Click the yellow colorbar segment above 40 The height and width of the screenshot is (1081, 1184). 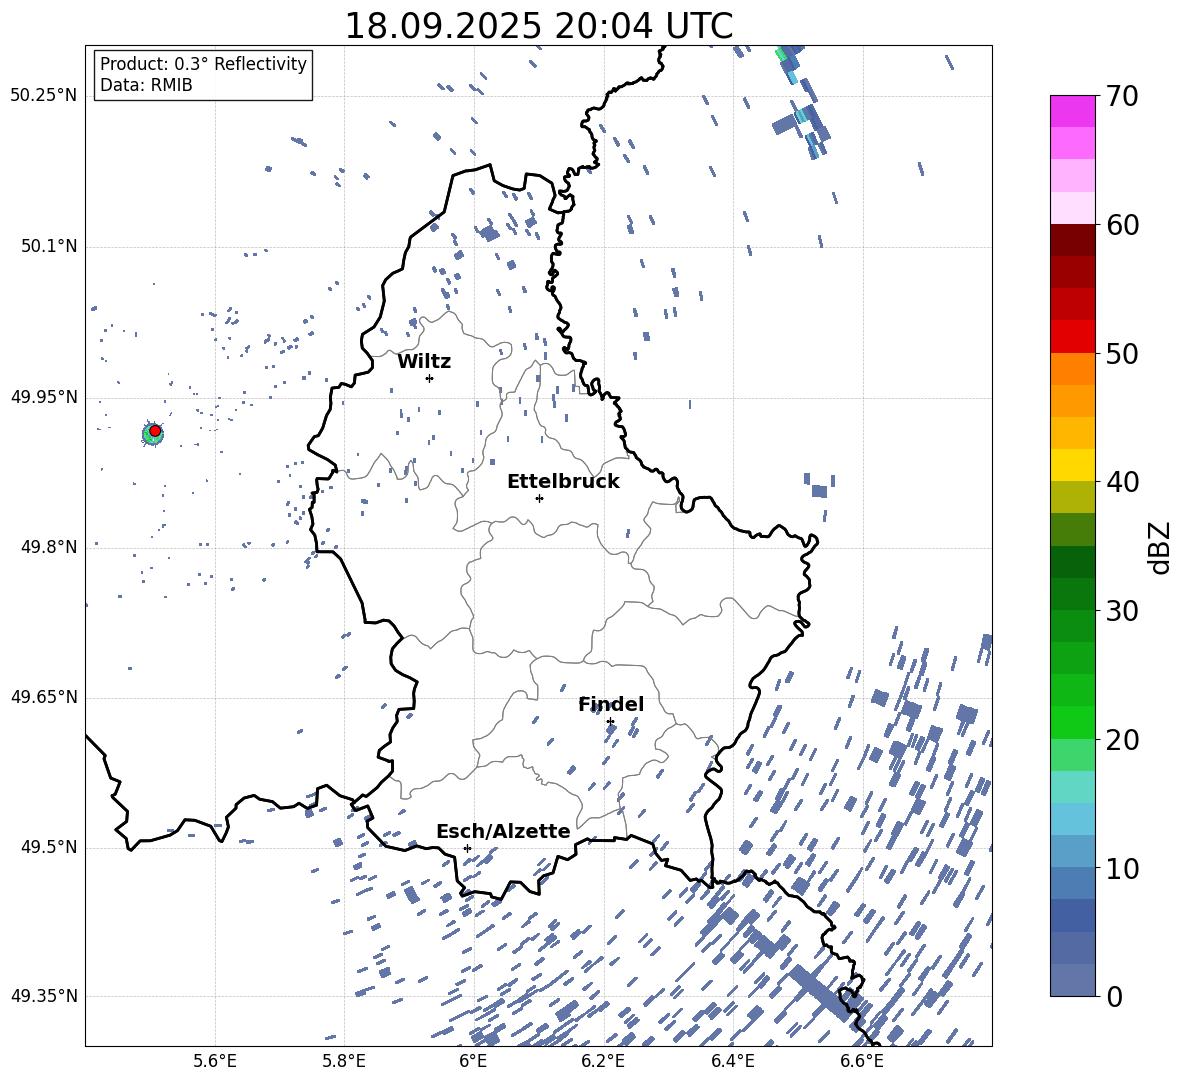(x=1072, y=465)
